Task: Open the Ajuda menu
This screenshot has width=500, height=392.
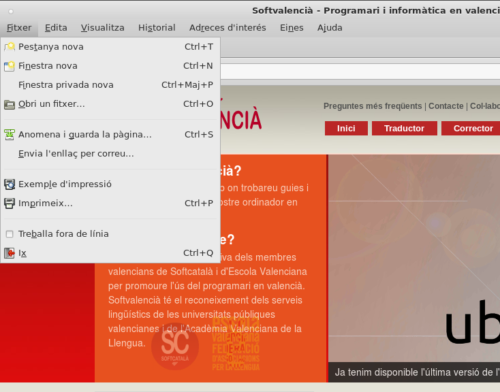Action: [330, 28]
